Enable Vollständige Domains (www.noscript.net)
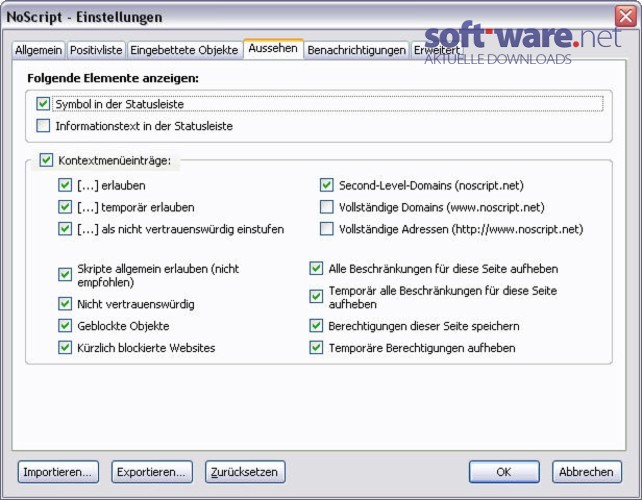 326,207
